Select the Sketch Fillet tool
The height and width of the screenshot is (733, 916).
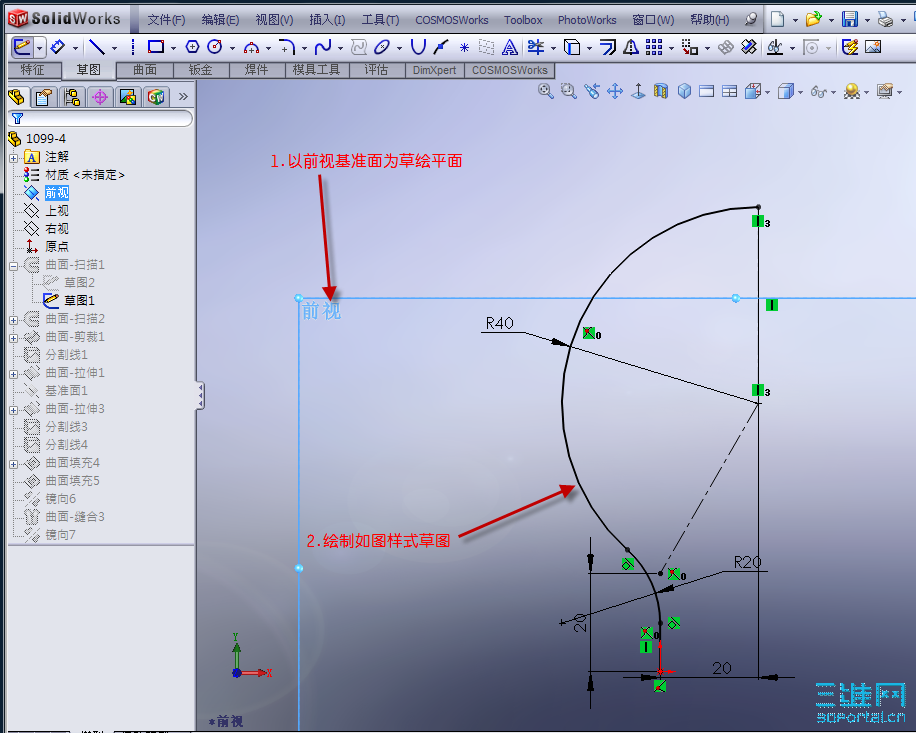tap(286, 47)
